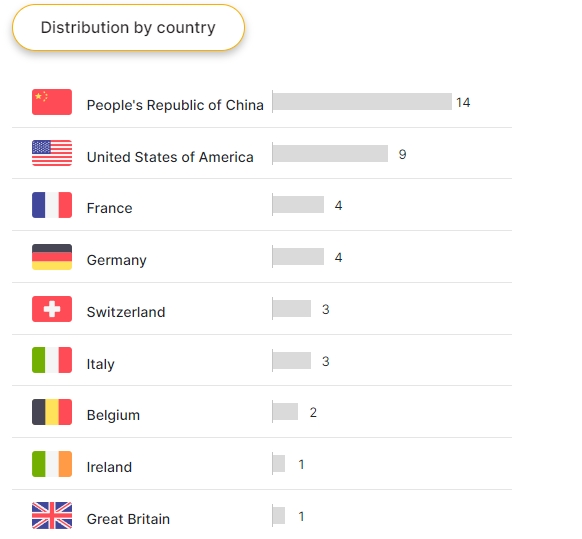
Task: Click the United States of America label
Action: coord(170,157)
